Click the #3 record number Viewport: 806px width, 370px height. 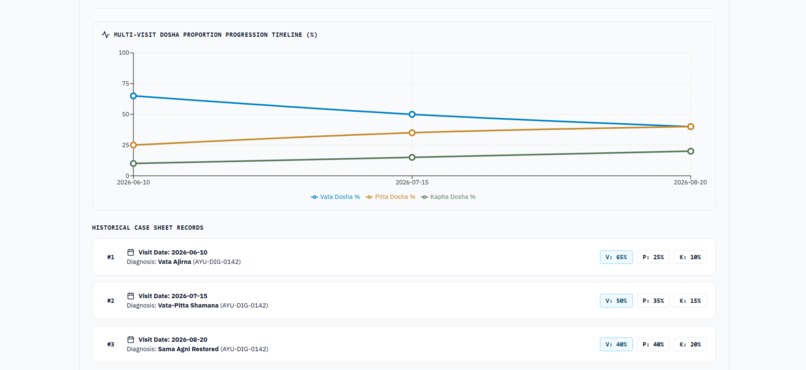pos(111,344)
